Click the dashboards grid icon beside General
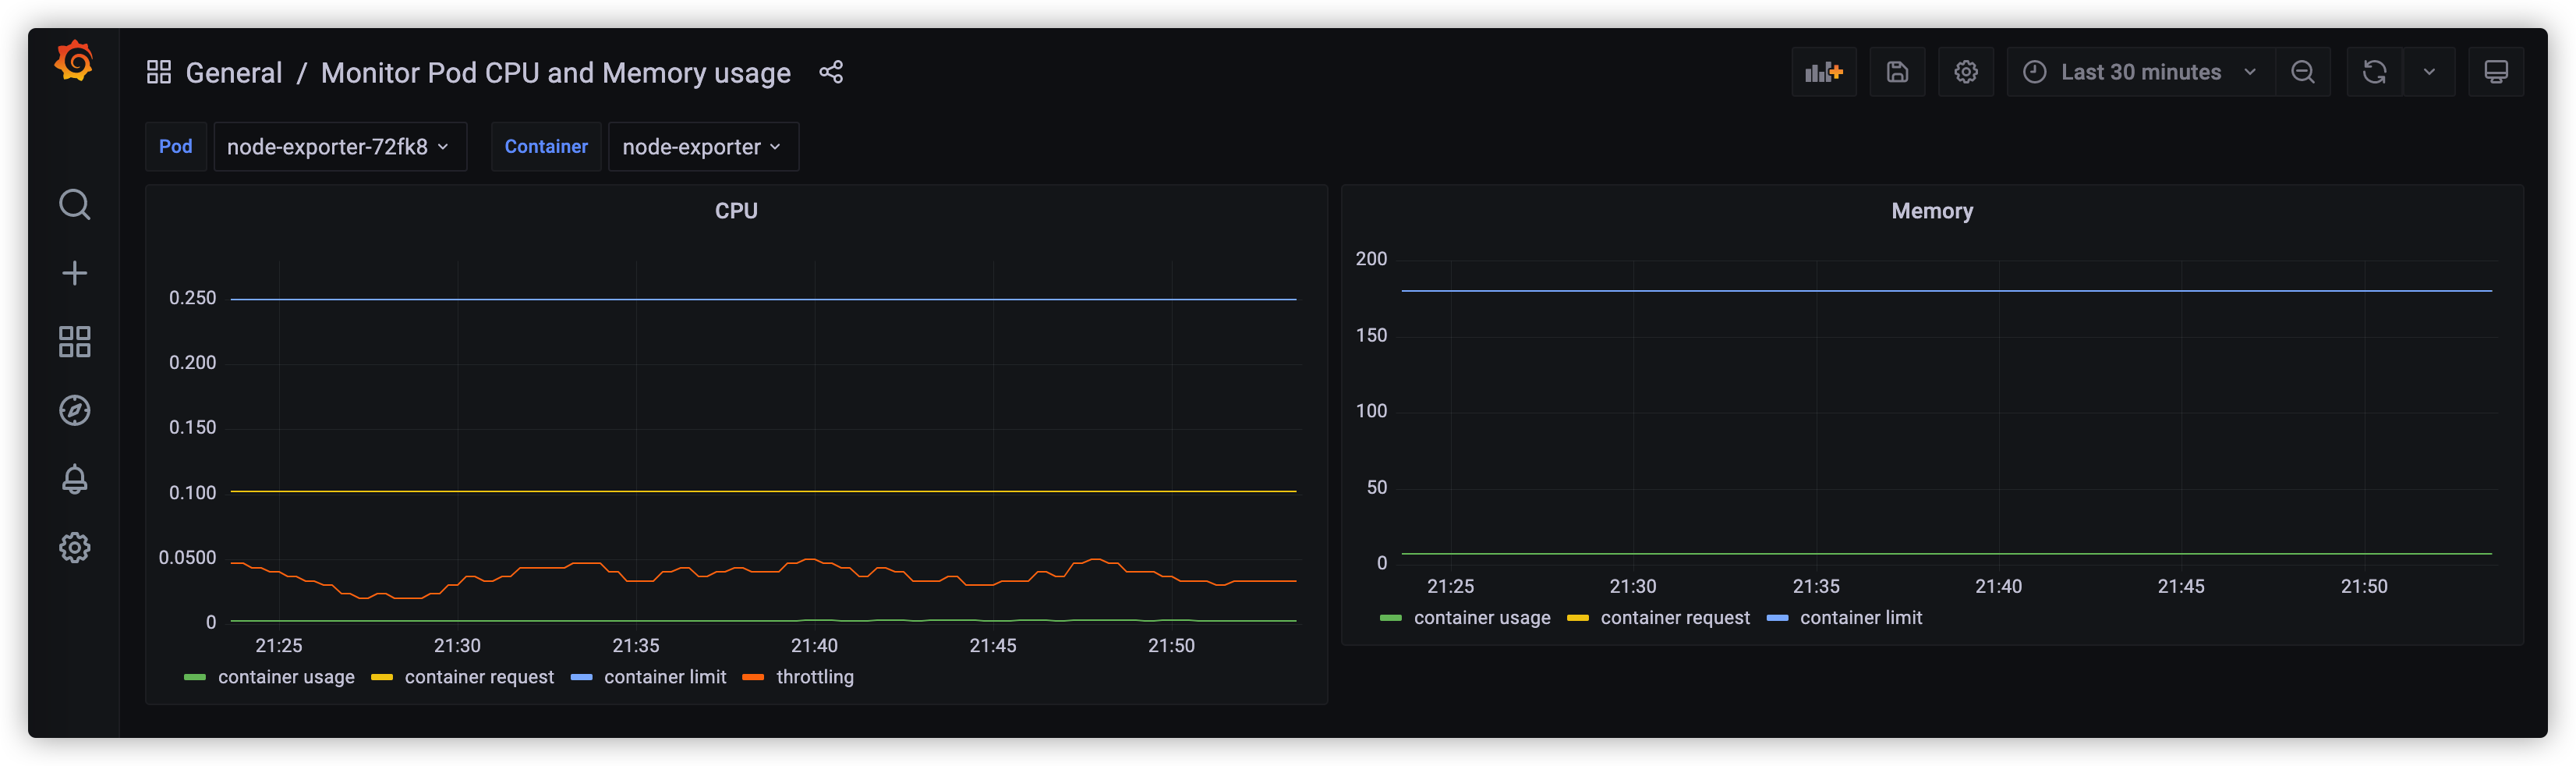Viewport: 2576px width, 766px height. (x=159, y=72)
